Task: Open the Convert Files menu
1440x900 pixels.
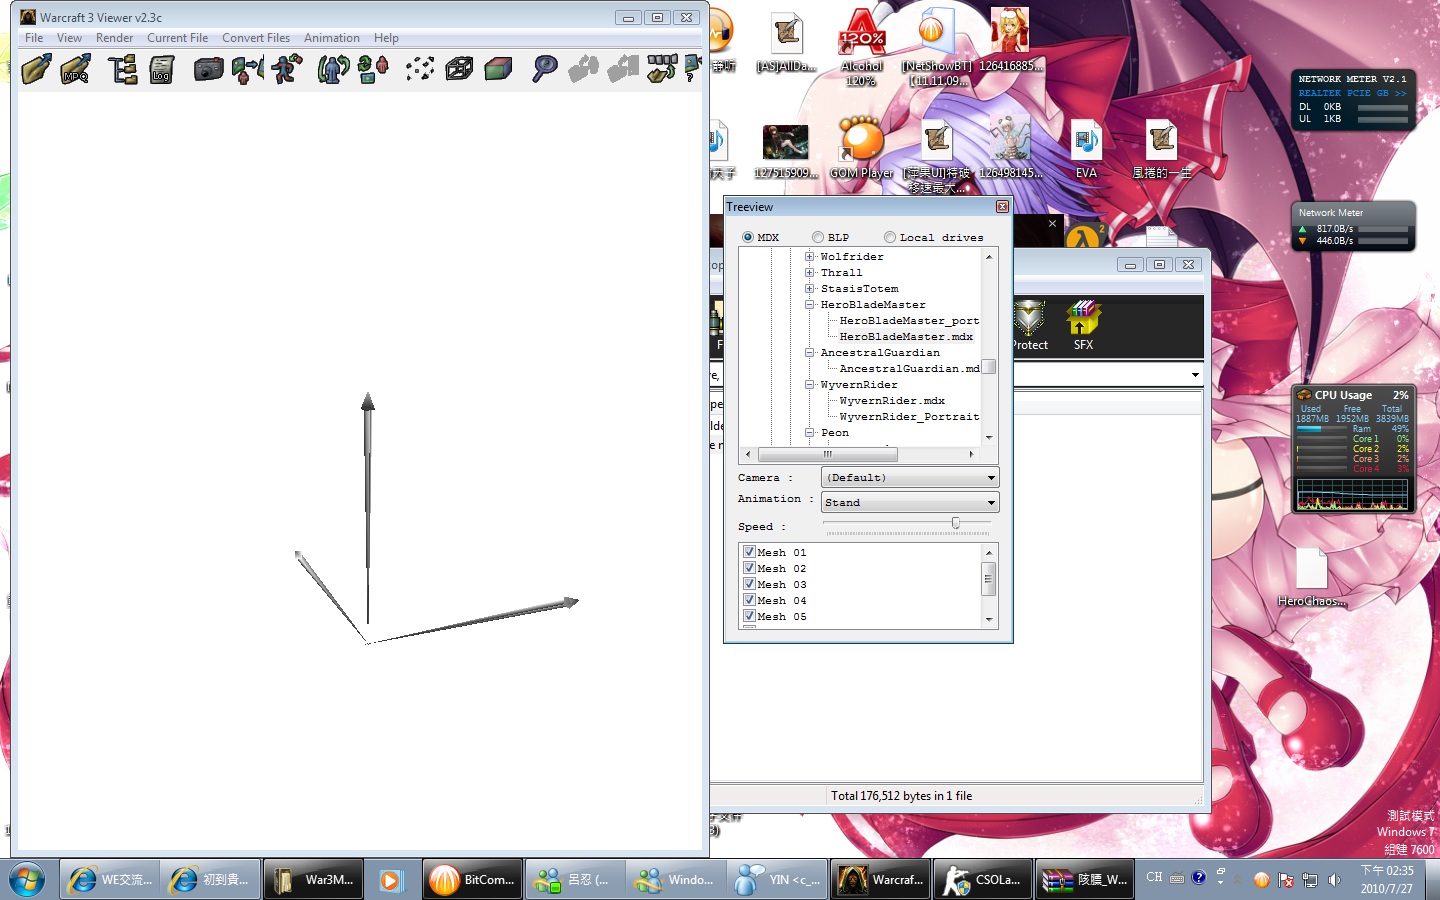Action: [x=256, y=38]
